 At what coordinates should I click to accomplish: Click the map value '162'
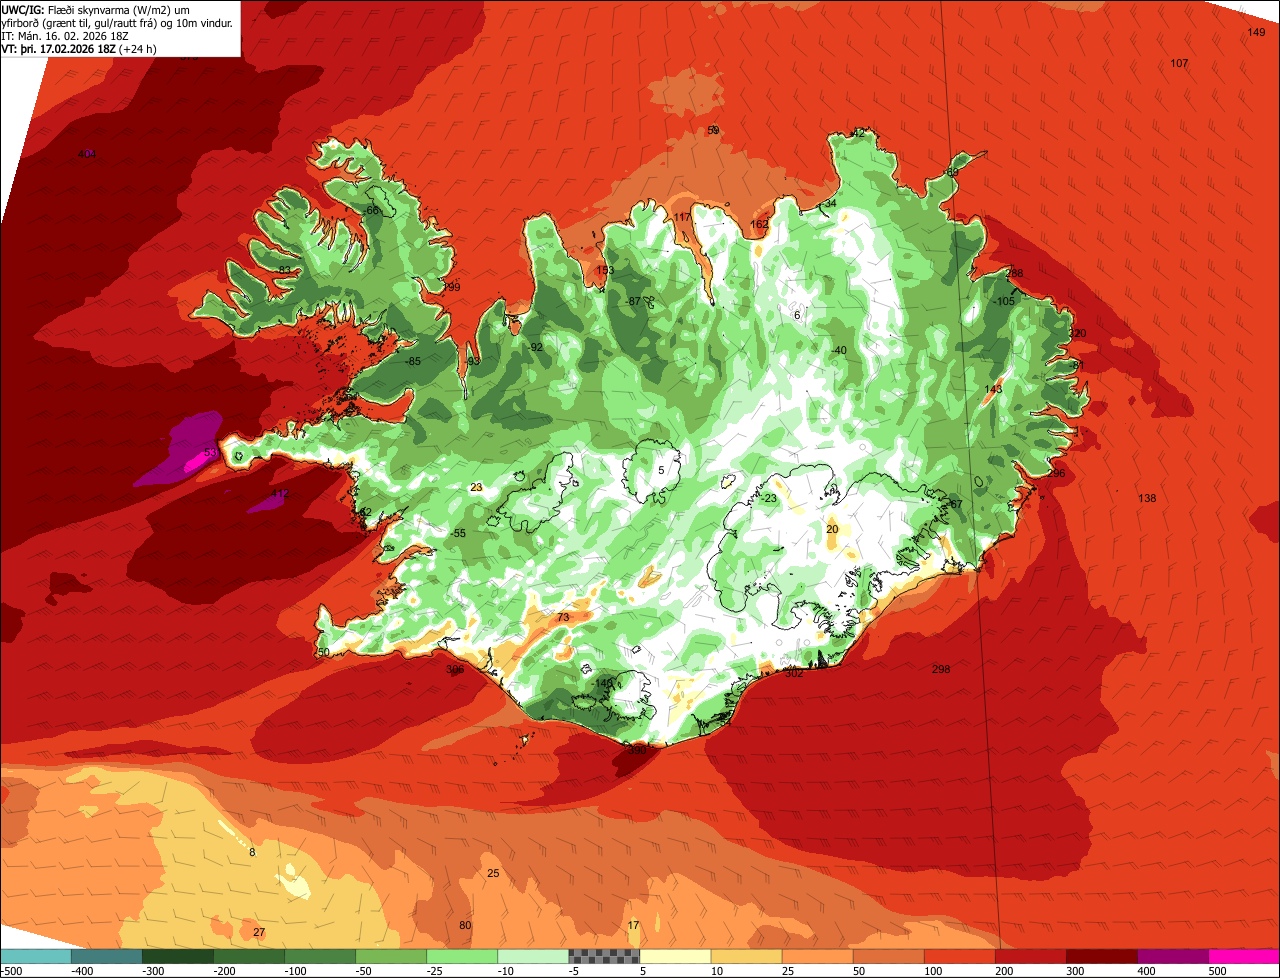point(760,224)
